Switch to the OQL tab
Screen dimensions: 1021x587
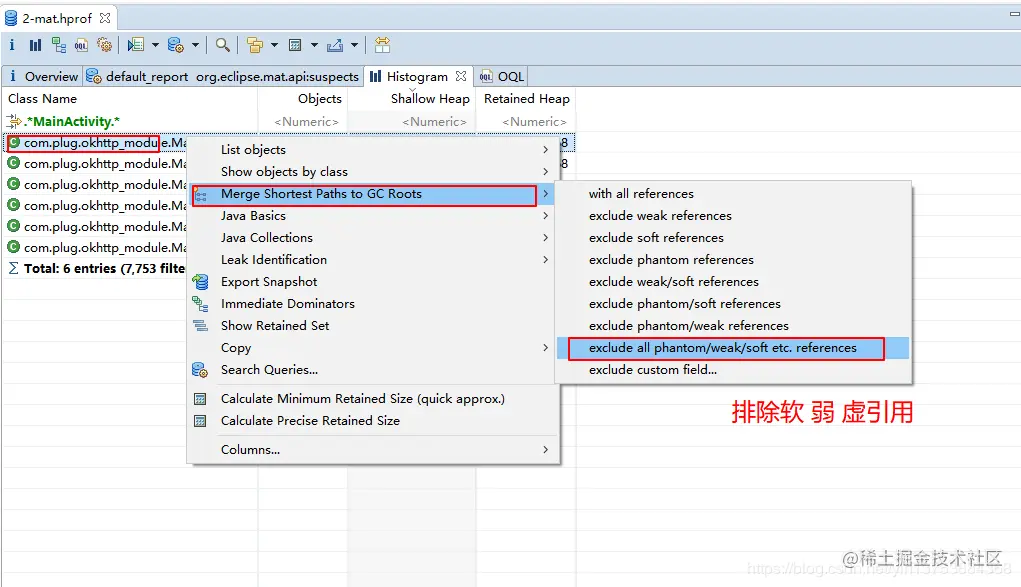pyautogui.click(x=501, y=76)
